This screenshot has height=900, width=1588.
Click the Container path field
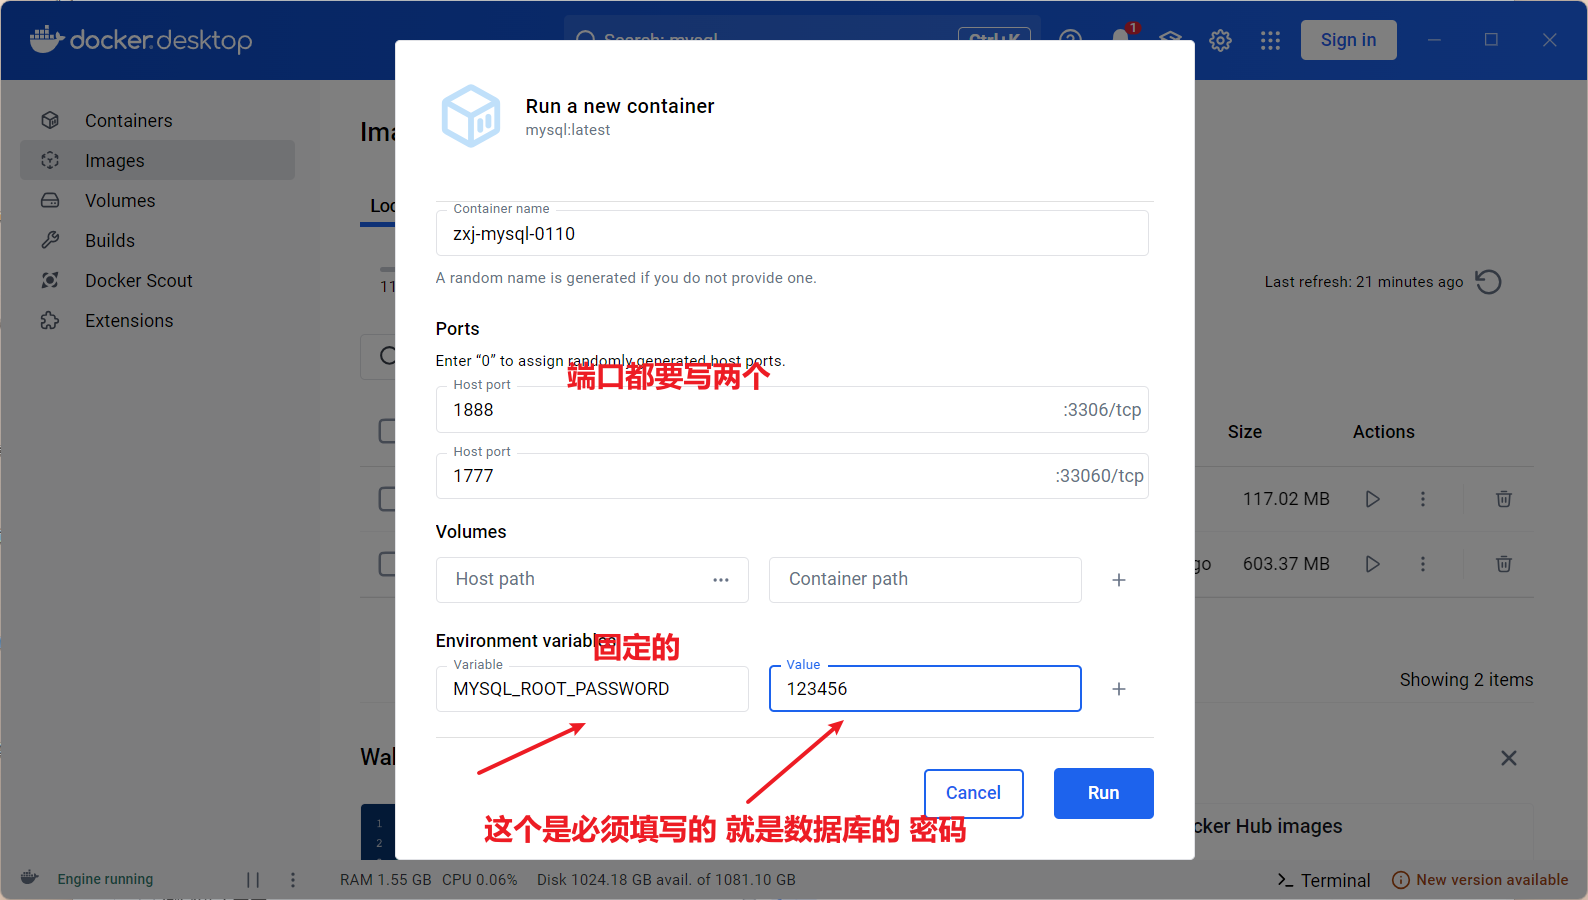(925, 579)
